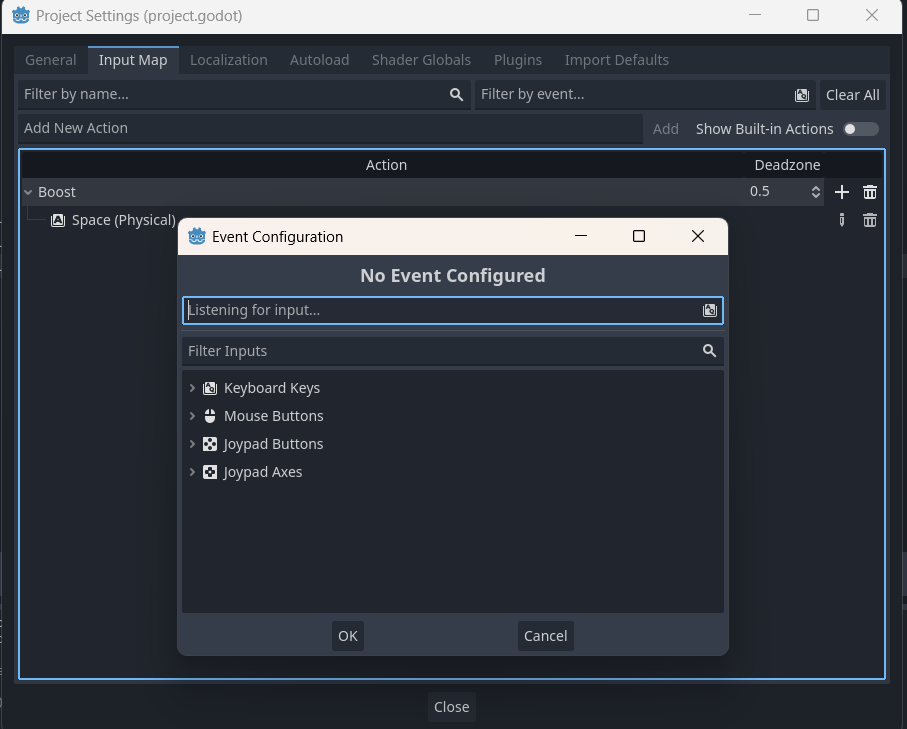
Task: Edit the Space (Physical) event pencil icon
Action: [842, 220]
